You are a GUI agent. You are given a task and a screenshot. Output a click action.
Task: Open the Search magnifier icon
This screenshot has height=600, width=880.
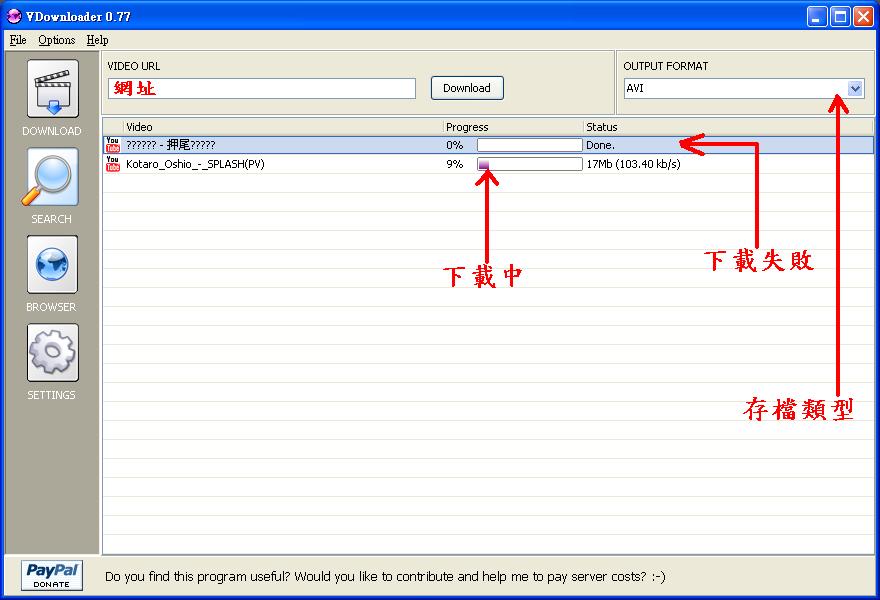click(x=52, y=177)
